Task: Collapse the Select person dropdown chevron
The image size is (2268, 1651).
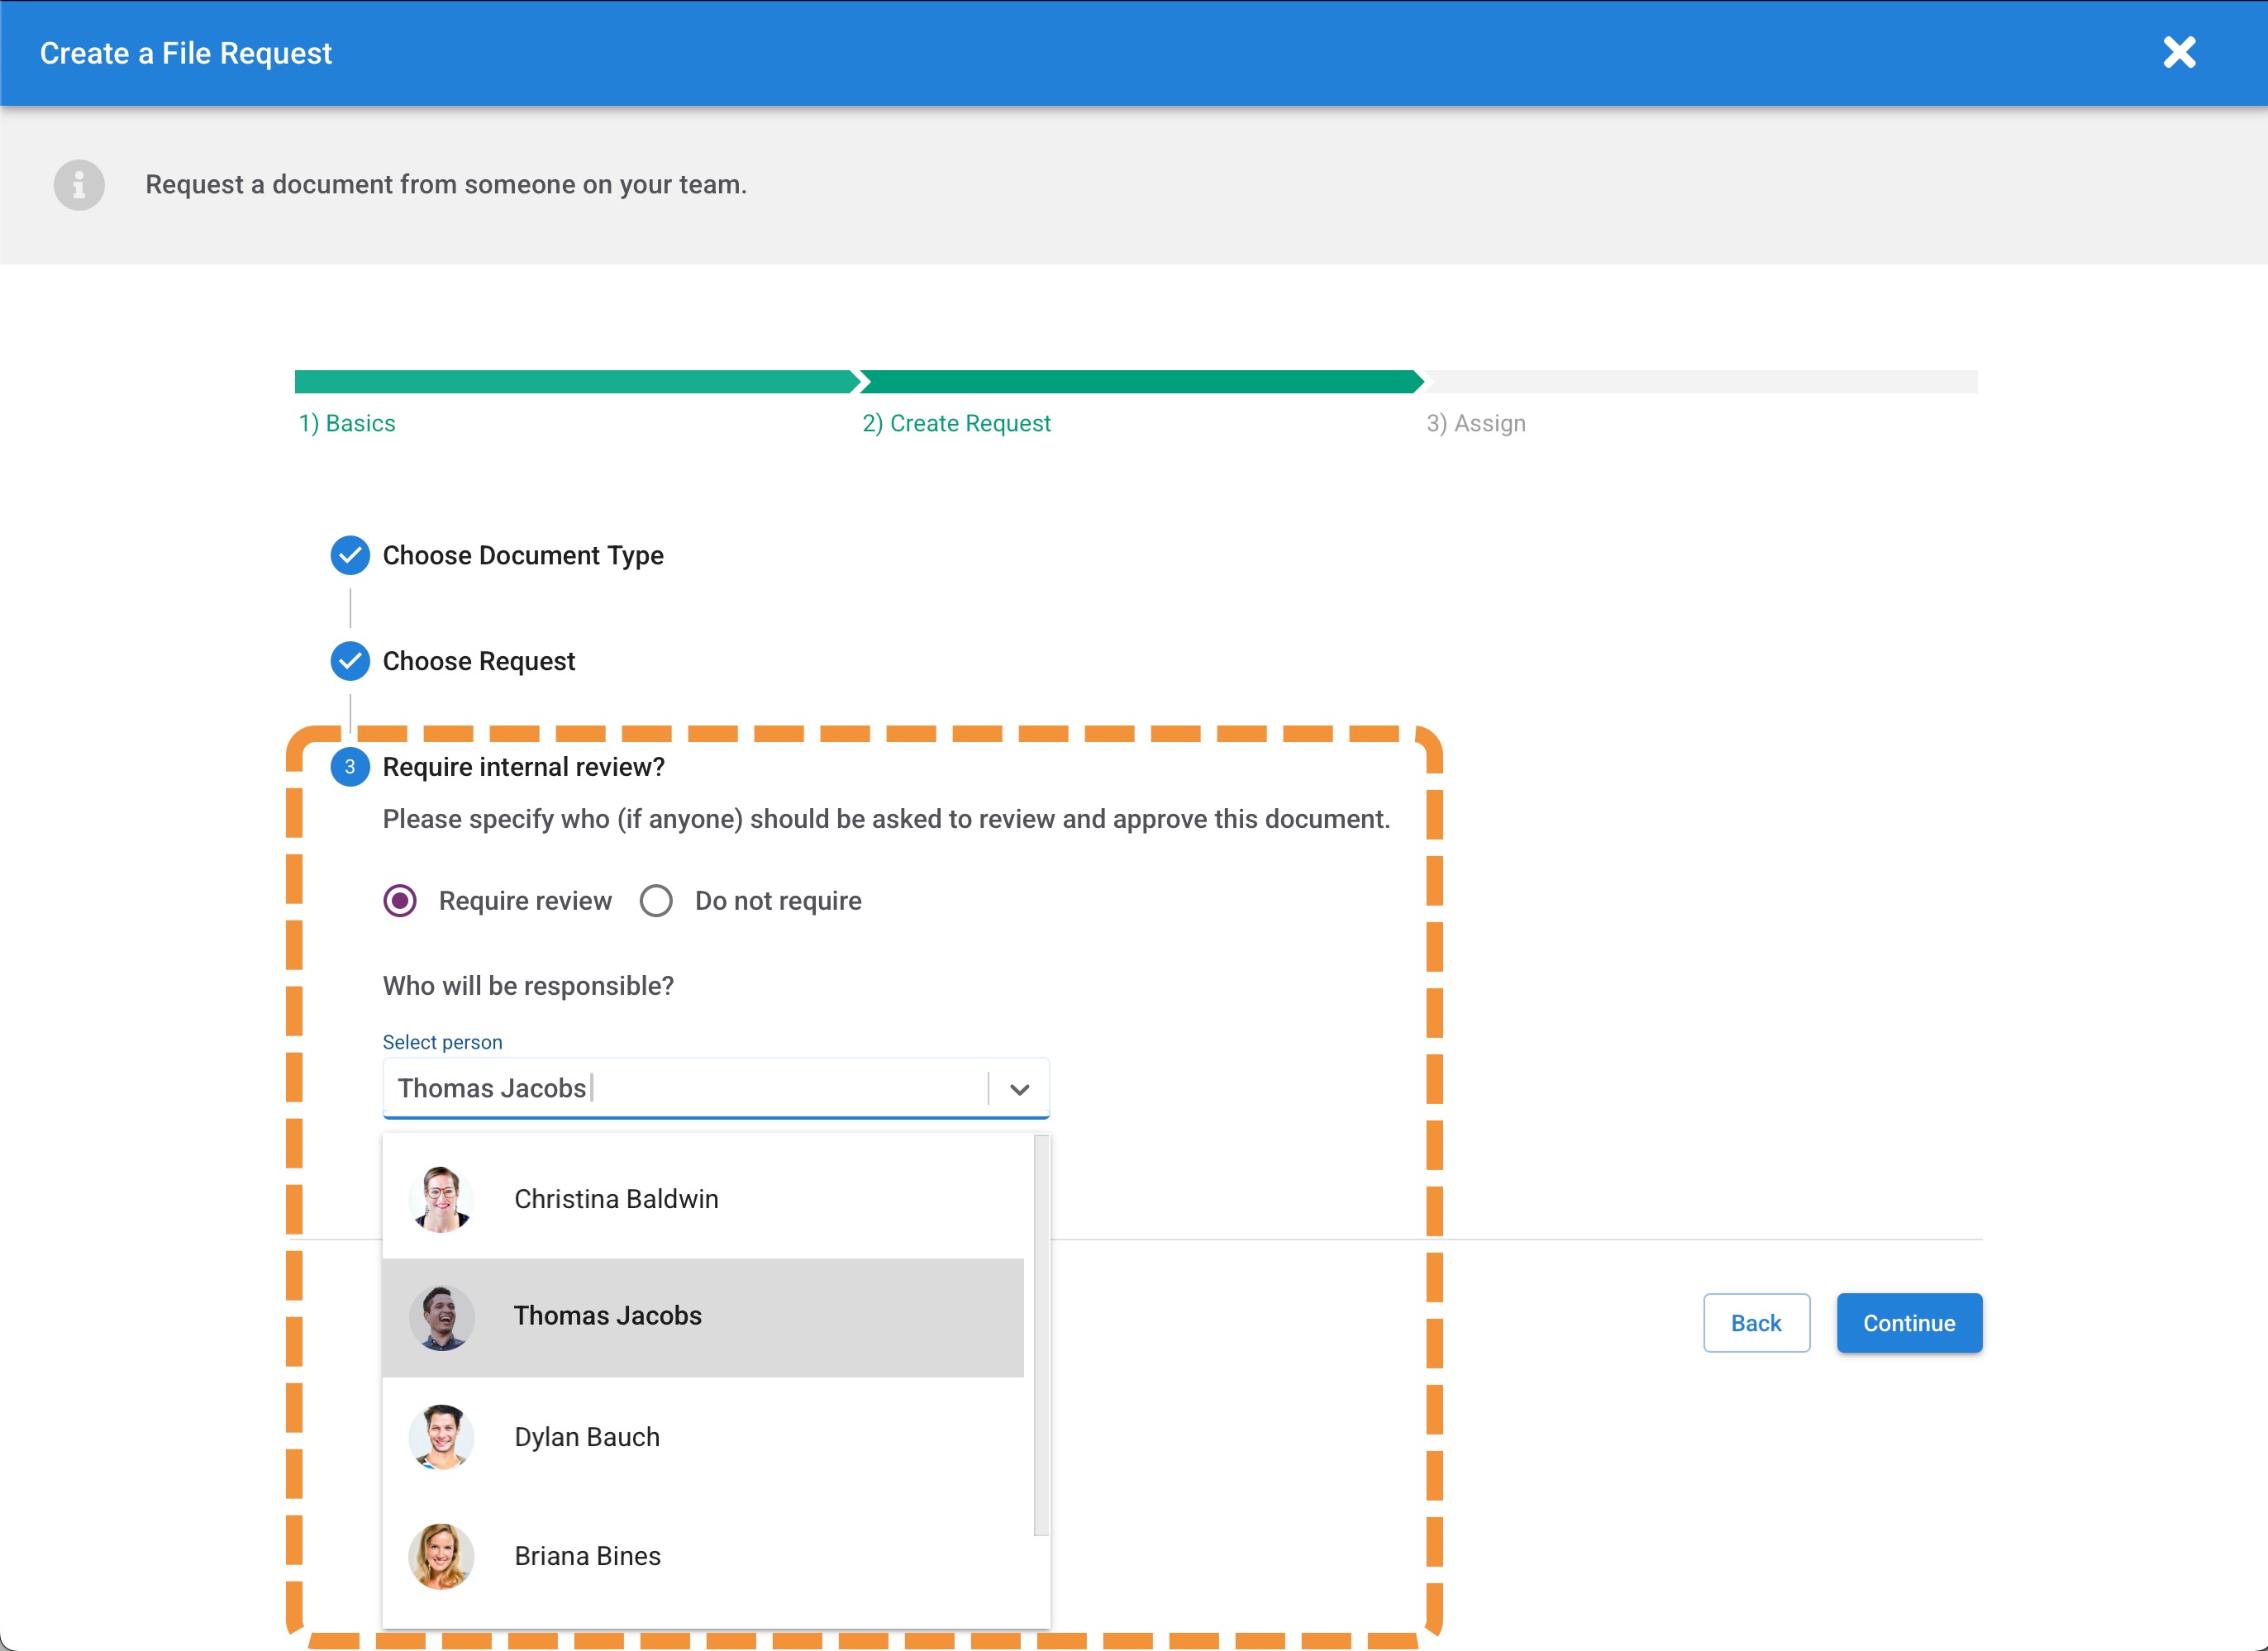Action: tap(1019, 1089)
